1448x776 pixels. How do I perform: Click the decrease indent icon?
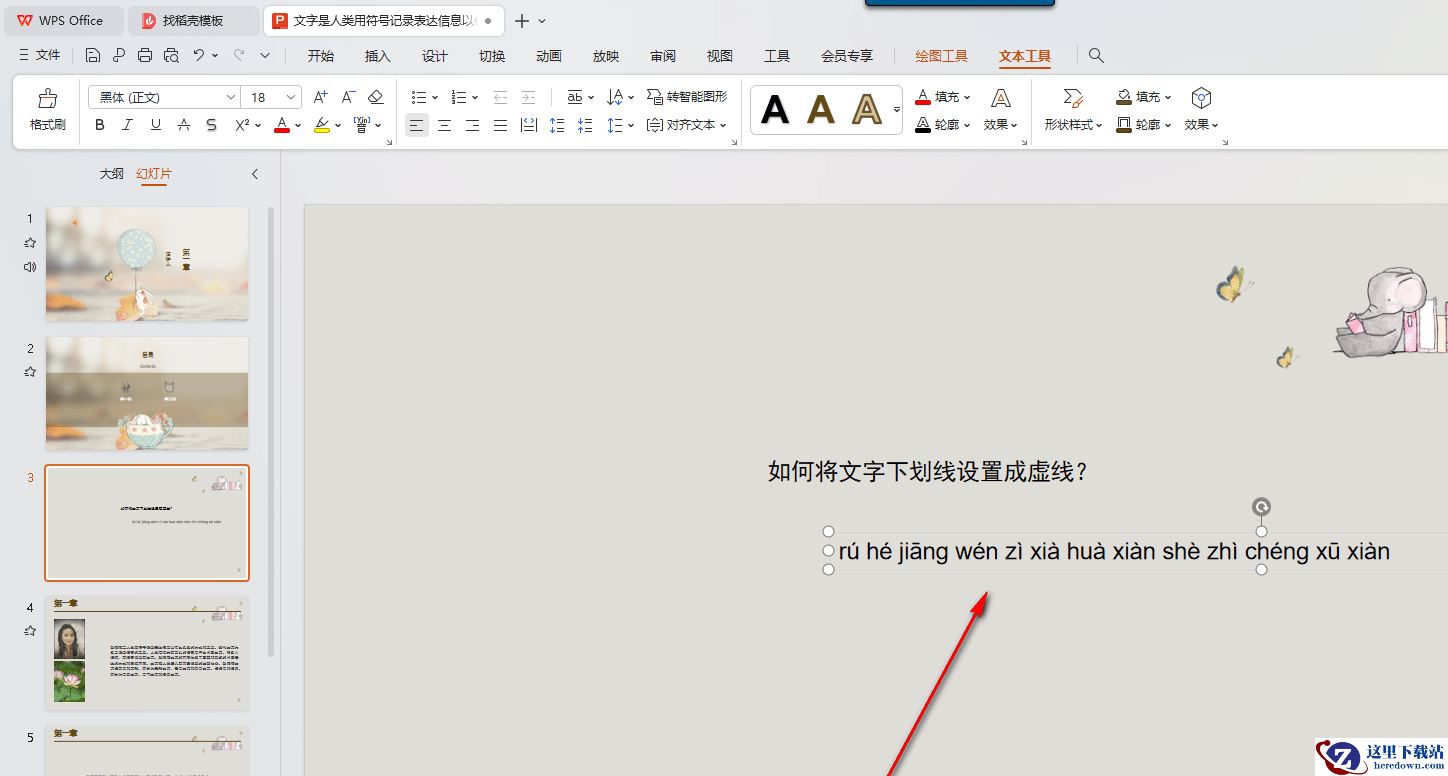click(x=500, y=97)
